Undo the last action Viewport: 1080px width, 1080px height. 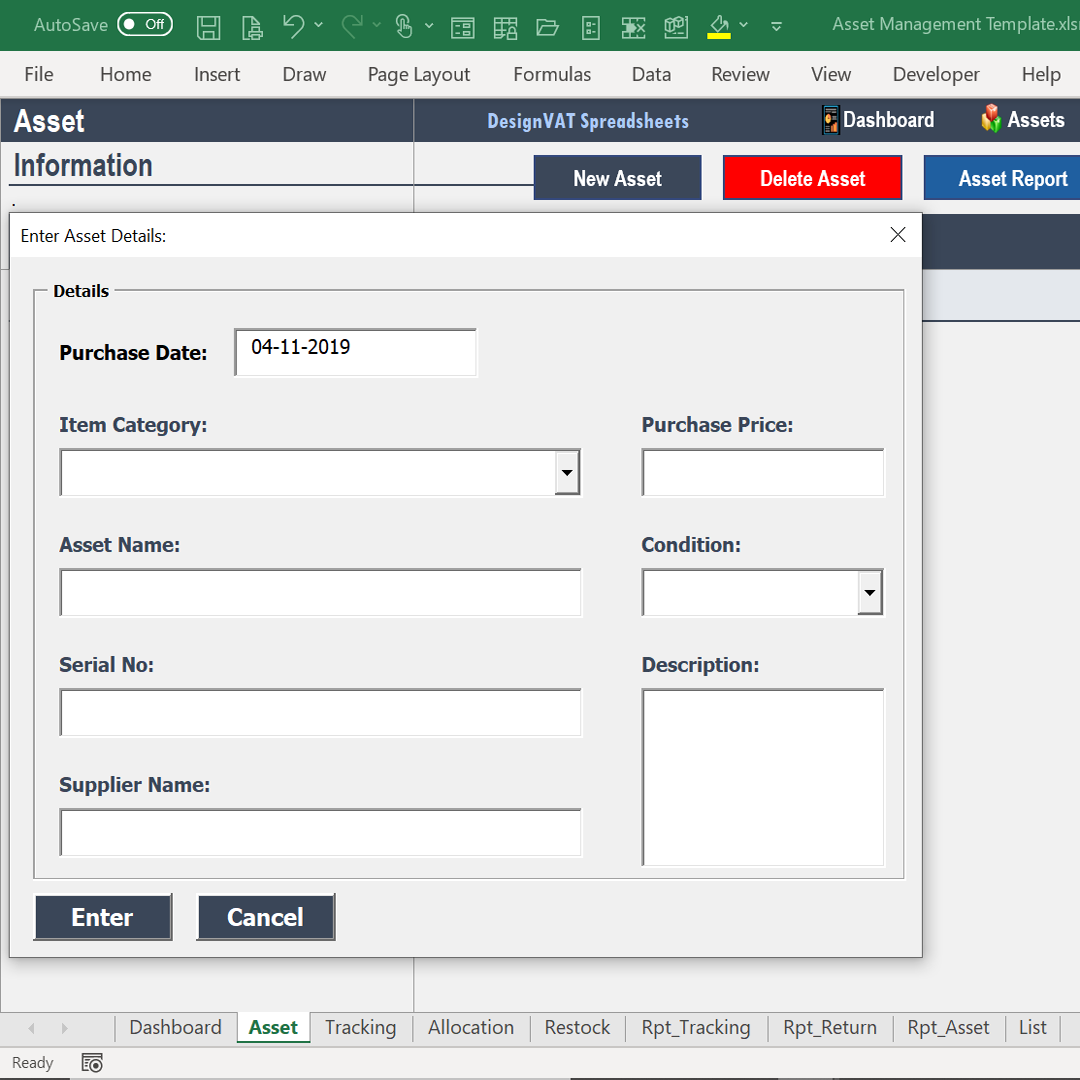coord(293,27)
